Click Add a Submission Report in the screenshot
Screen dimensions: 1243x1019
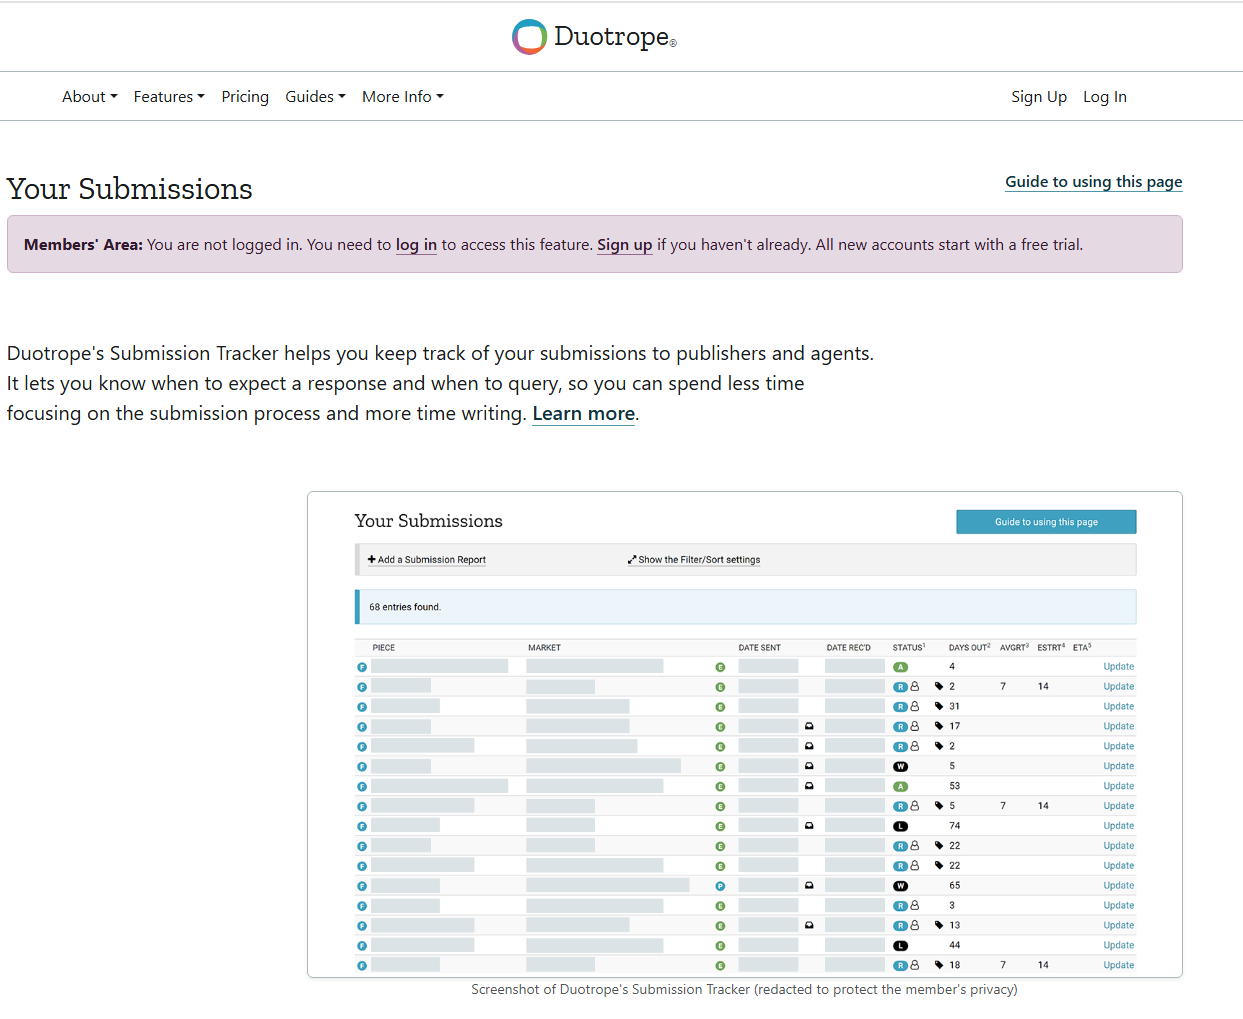(x=427, y=560)
